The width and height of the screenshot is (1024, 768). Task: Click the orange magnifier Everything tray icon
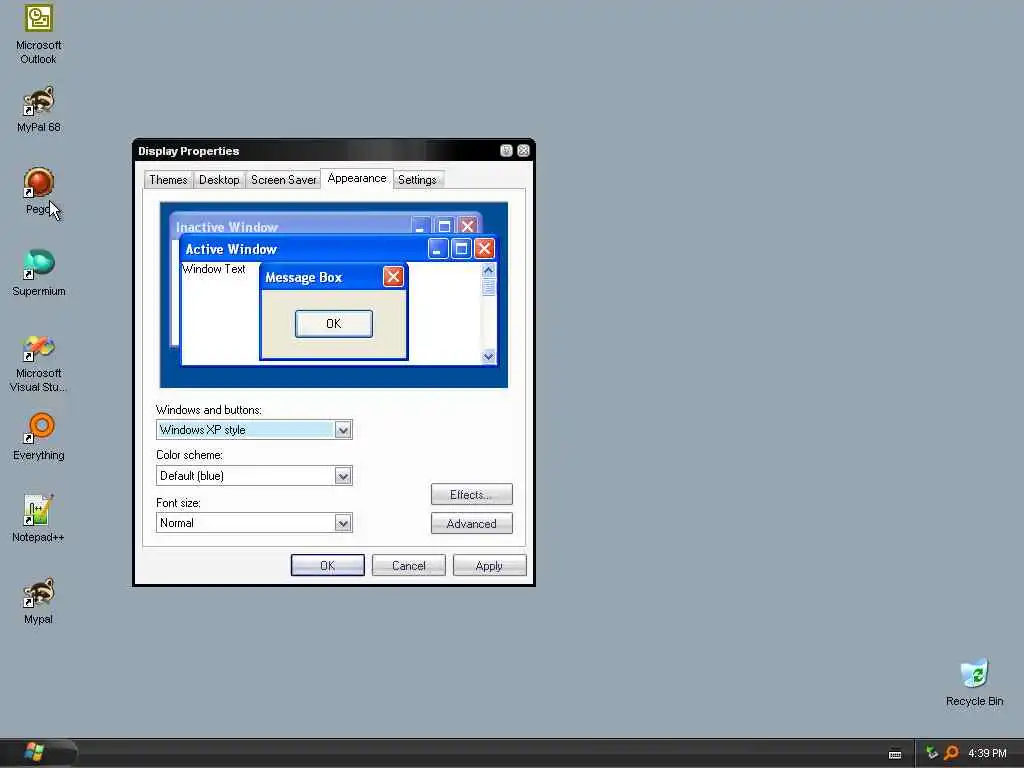(952, 753)
